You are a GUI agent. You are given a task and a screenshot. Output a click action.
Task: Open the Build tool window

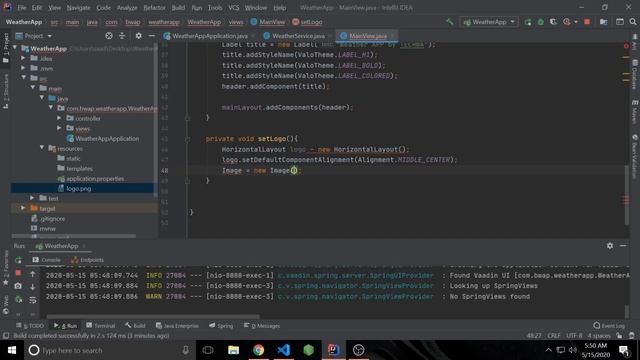coord(135,326)
